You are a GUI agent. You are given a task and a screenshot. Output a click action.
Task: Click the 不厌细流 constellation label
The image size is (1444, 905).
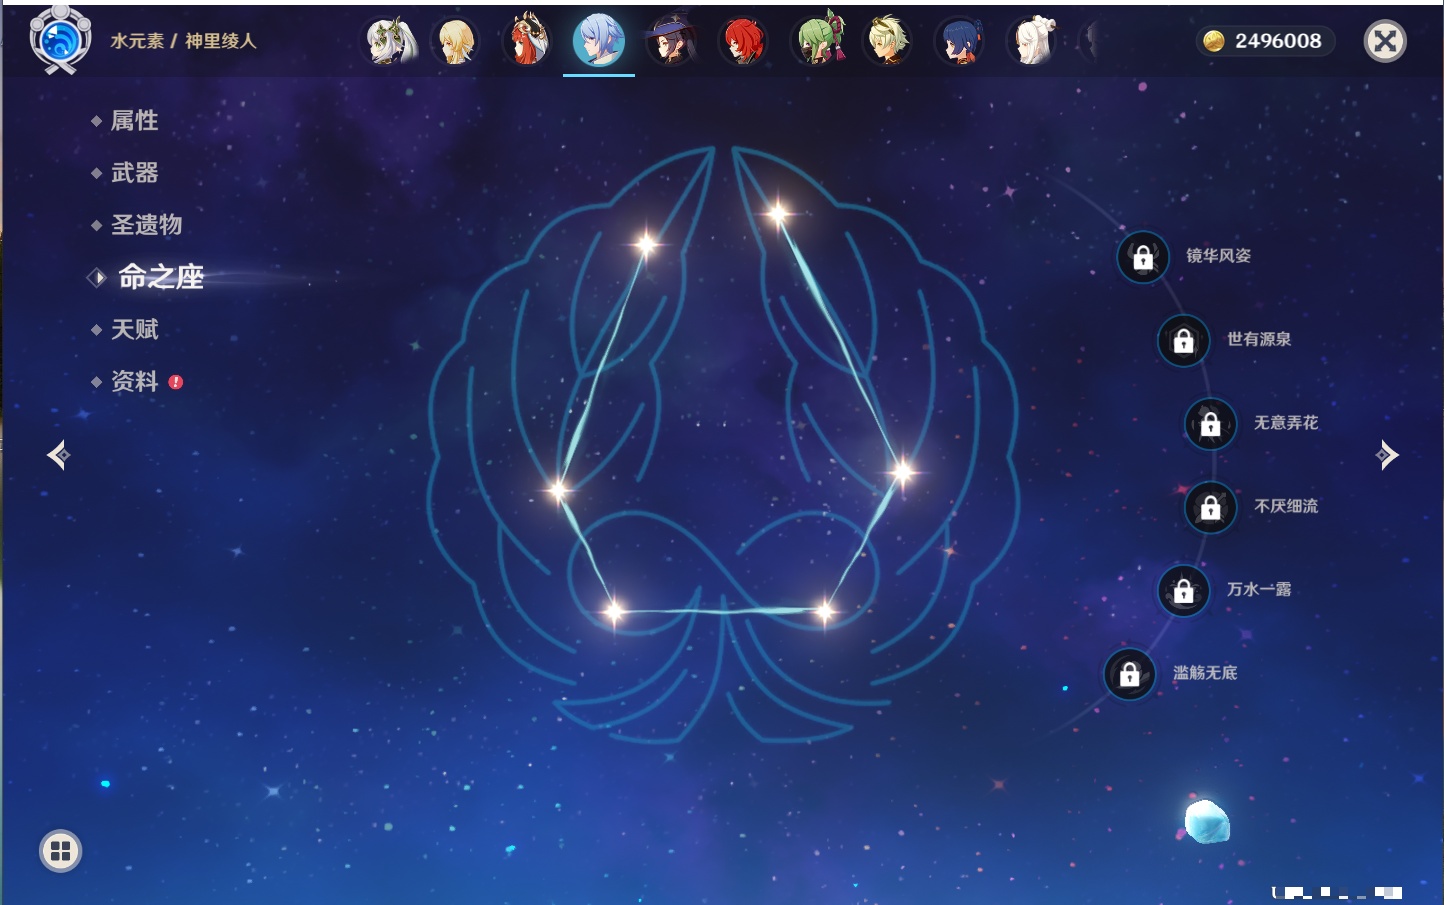[1286, 506]
